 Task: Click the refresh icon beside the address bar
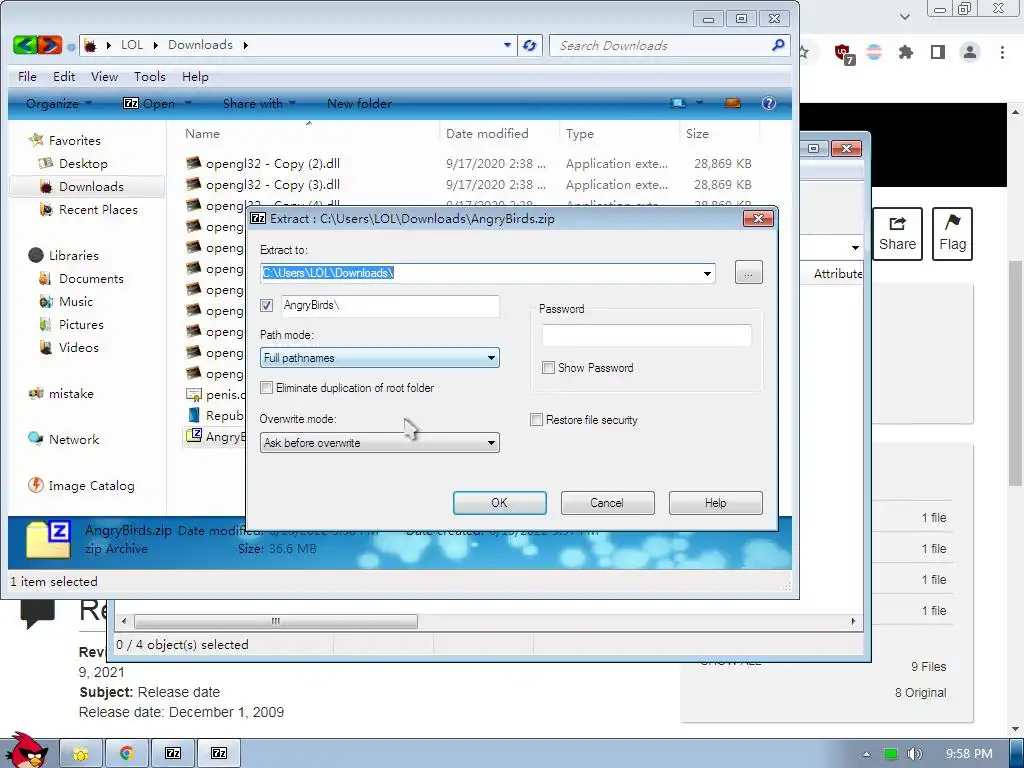(530, 45)
